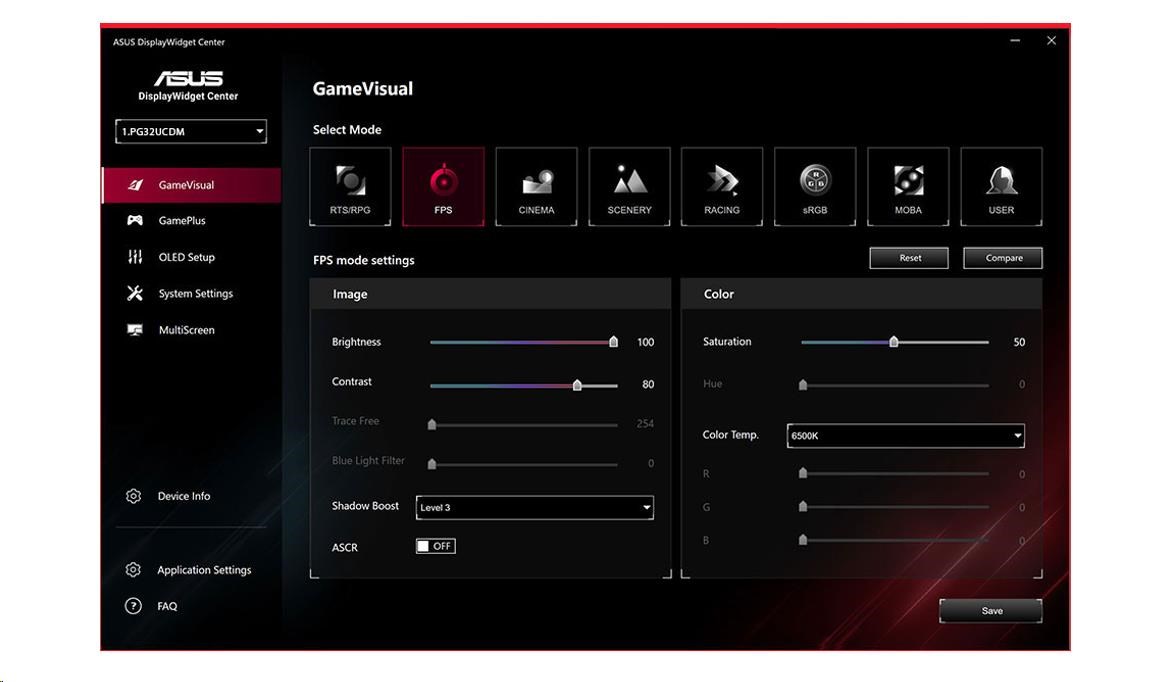Click the B color slider handle

(803, 539)
